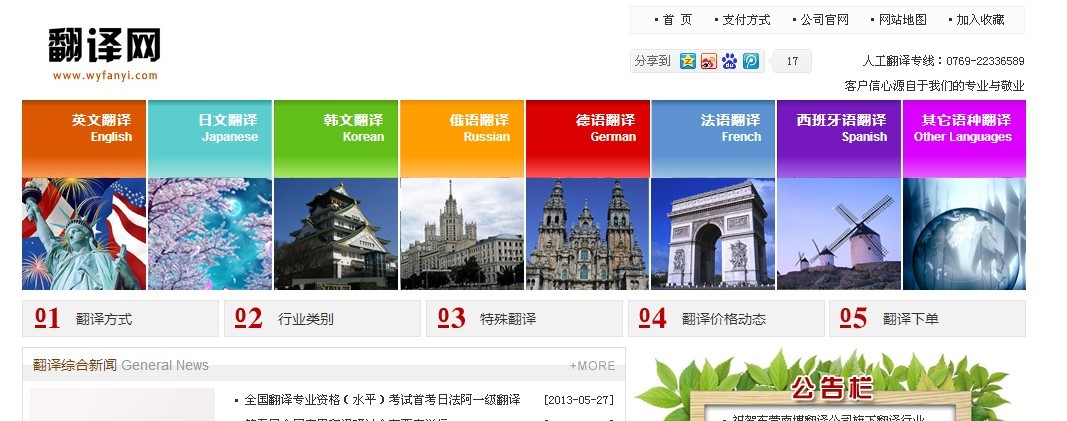Open the Arc de Triomphe image
The height and width of the screenshot is (421, 1067).
pyautogui.click(x=713, y=234)
